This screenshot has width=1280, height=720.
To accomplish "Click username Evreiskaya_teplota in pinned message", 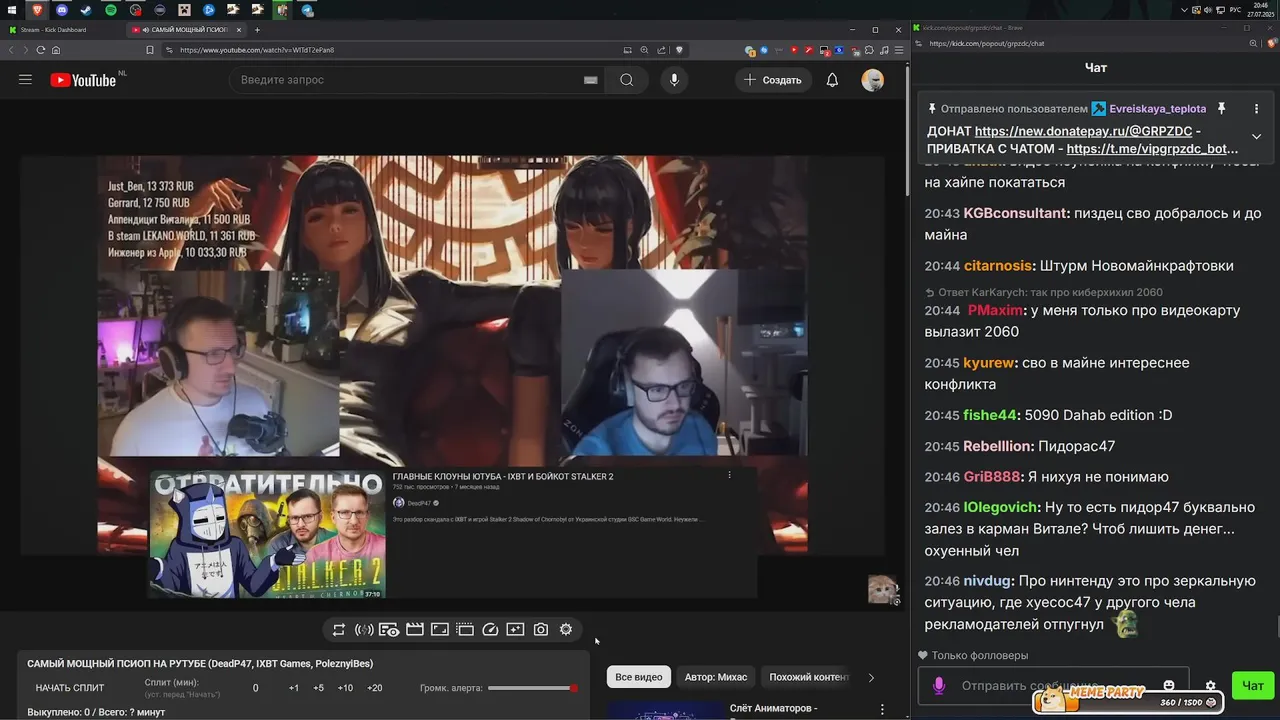I will [x=1157, y=108].
